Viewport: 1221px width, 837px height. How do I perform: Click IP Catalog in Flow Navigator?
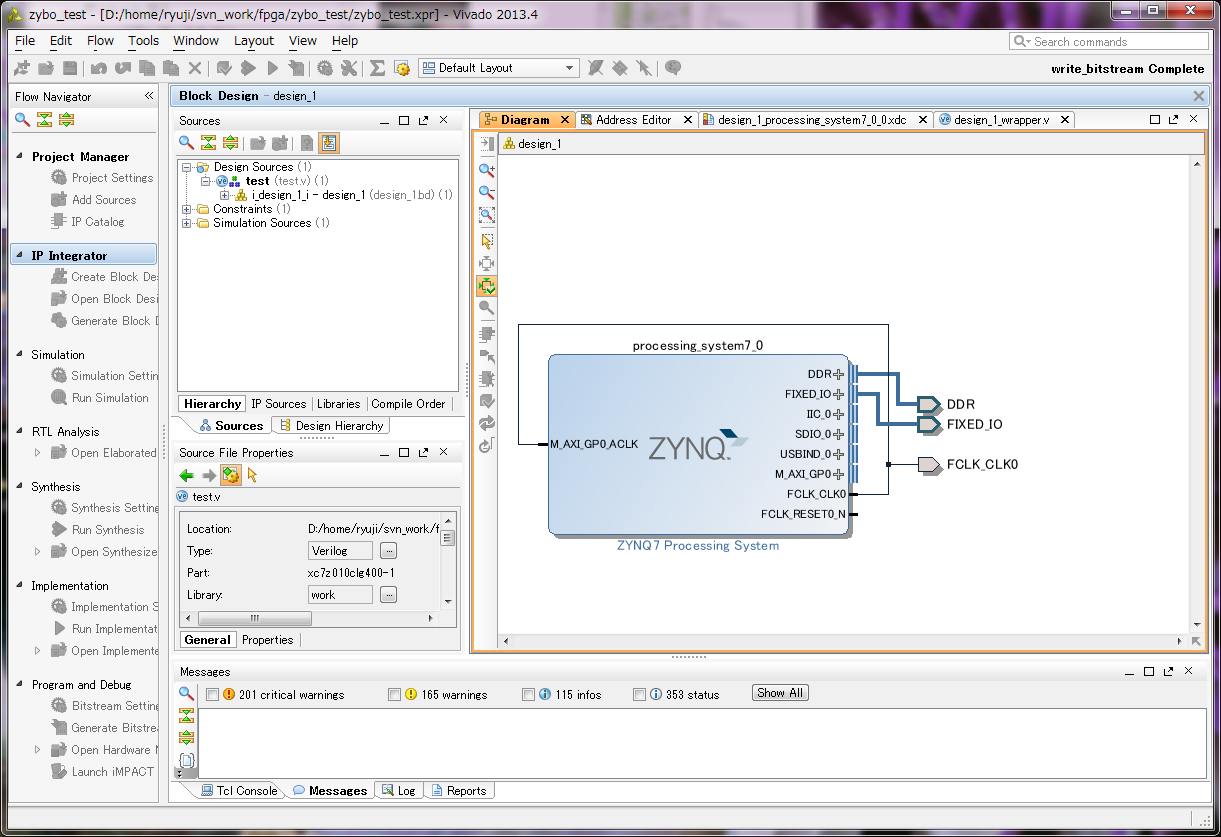(x=88, y=222)
